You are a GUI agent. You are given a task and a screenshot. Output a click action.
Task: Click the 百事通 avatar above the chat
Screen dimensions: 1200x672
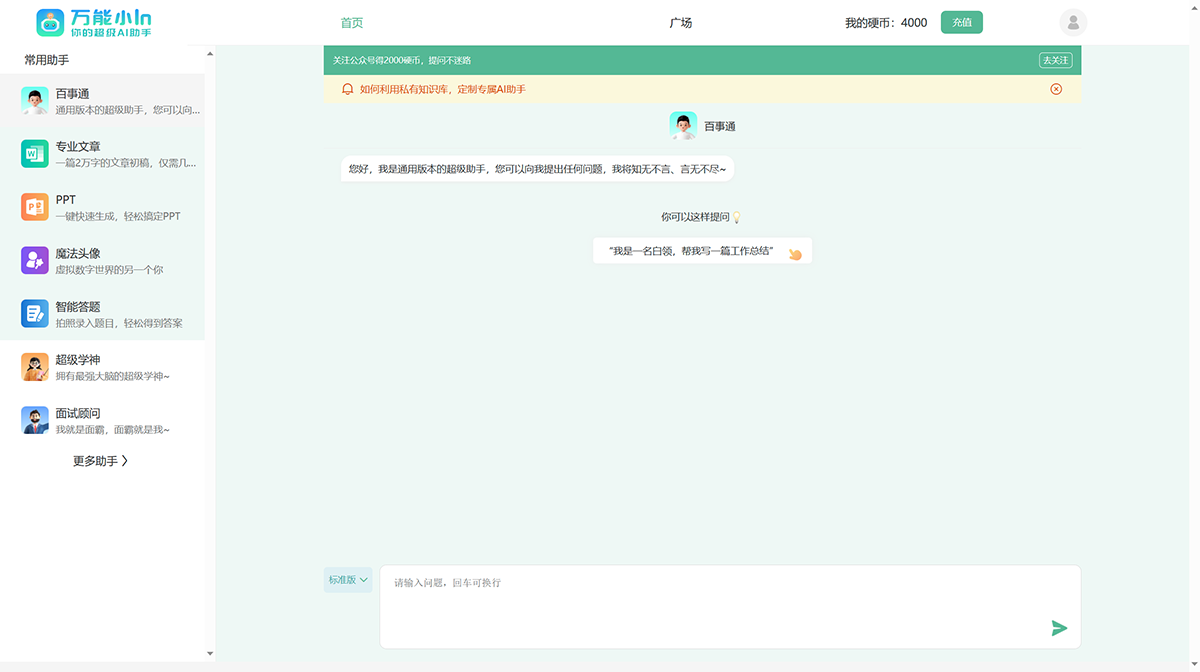(683, 126)
